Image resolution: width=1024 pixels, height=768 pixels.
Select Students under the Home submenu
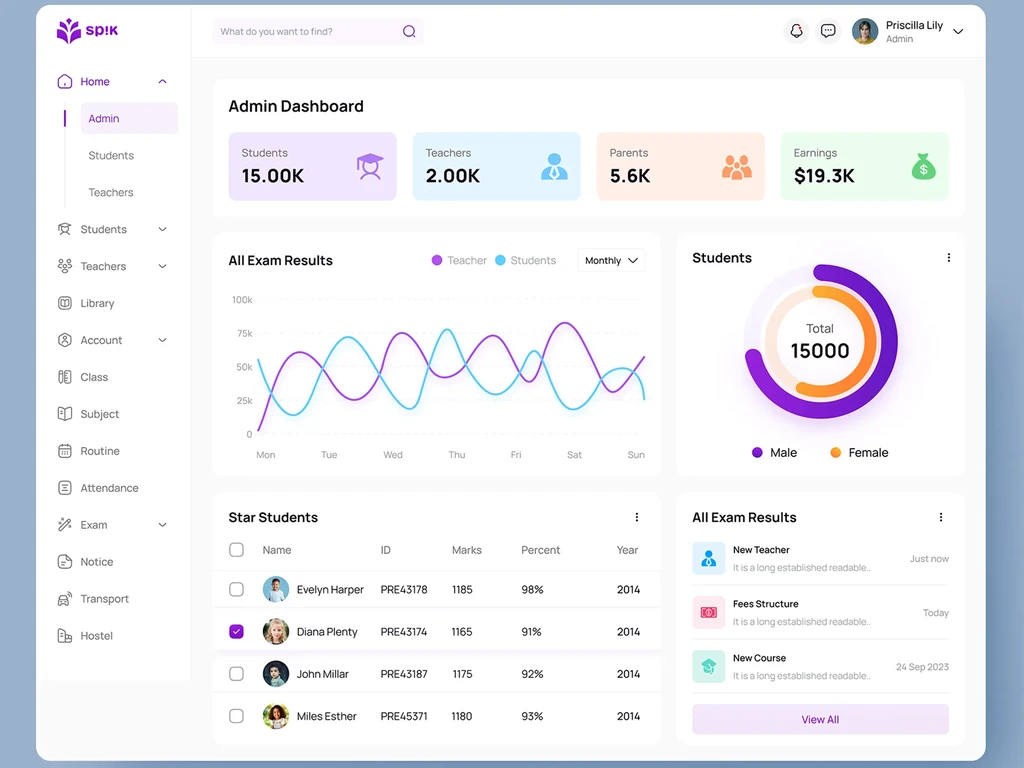[111, 155]
